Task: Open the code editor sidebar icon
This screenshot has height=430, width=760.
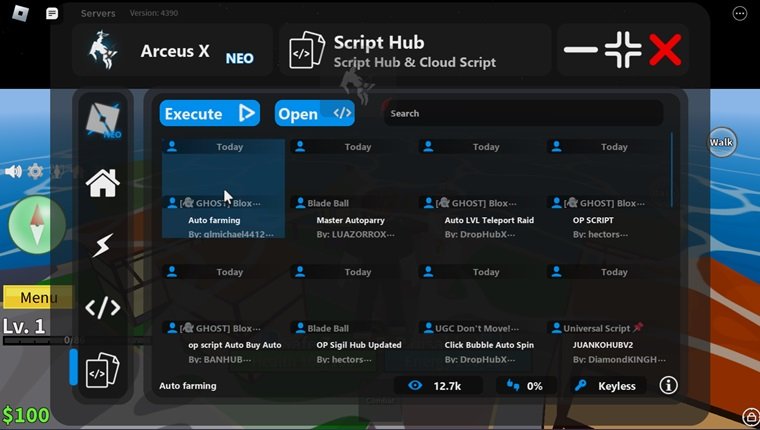Action: tap(102, 308)
